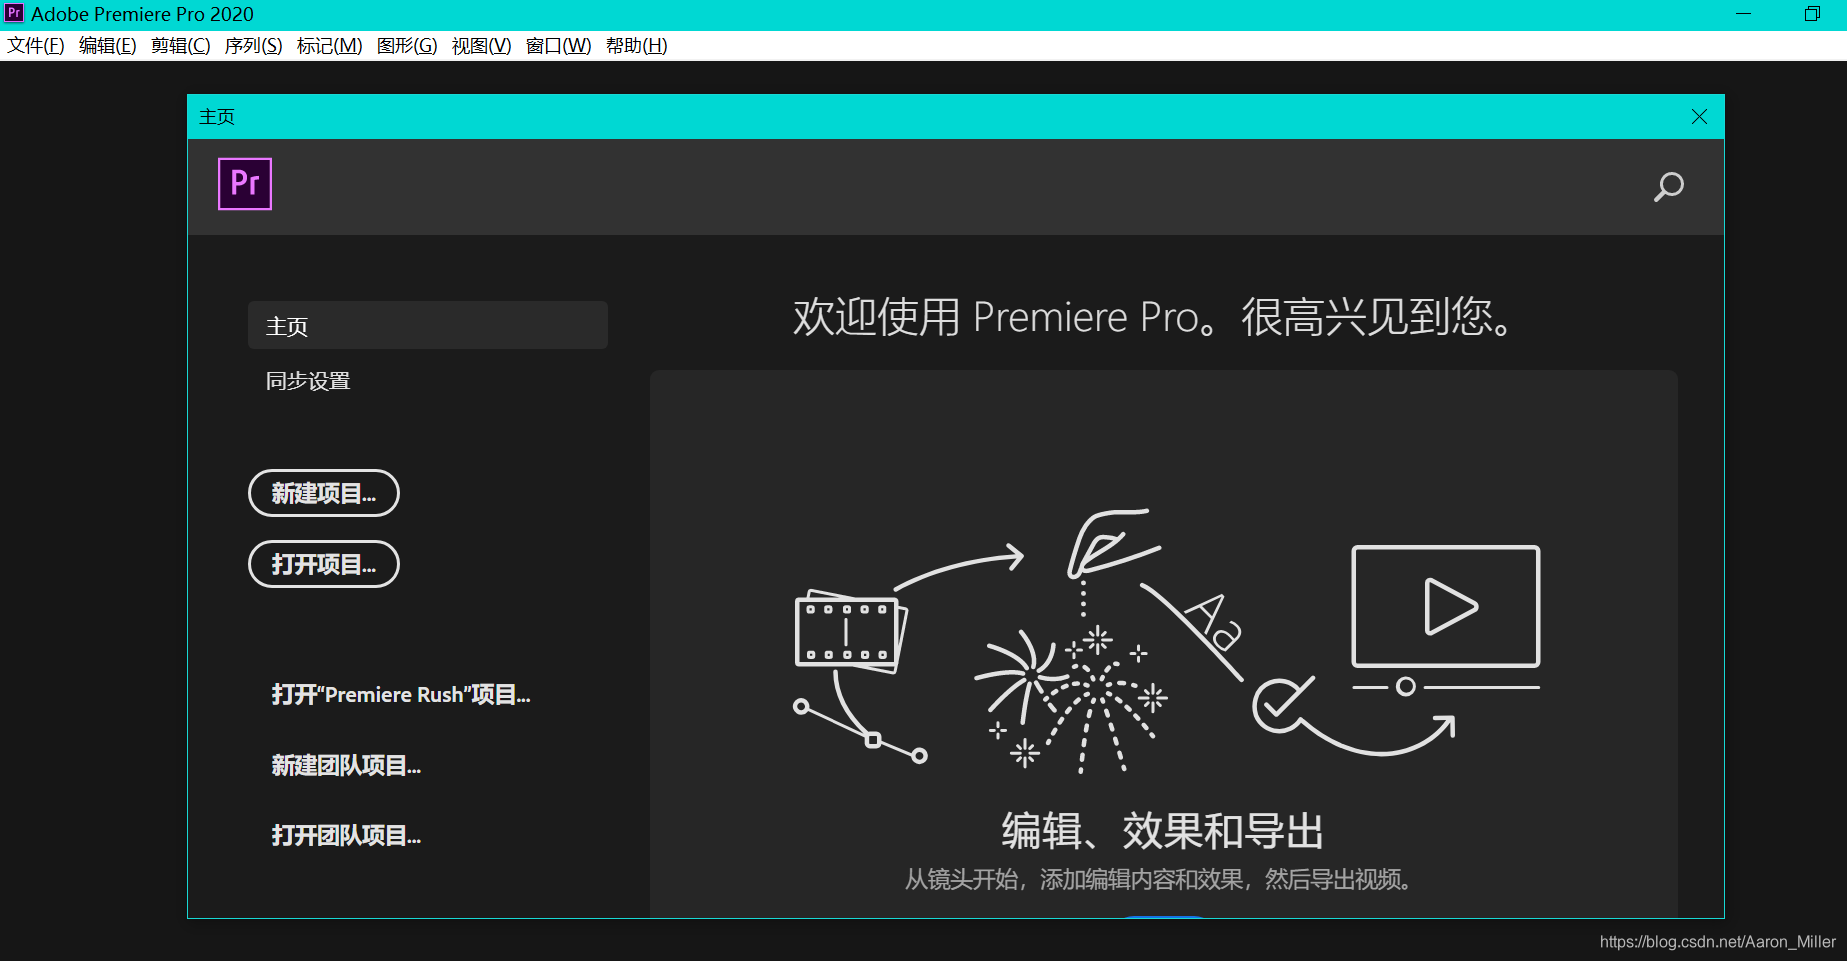
Task: Open the 文件(F) menu
Action: [36, 46]
